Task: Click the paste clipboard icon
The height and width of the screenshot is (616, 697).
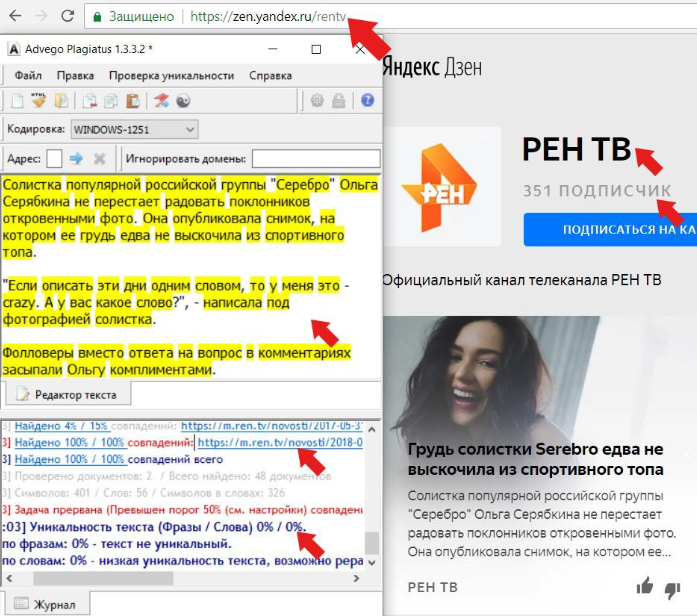Action: coord(132,101)
